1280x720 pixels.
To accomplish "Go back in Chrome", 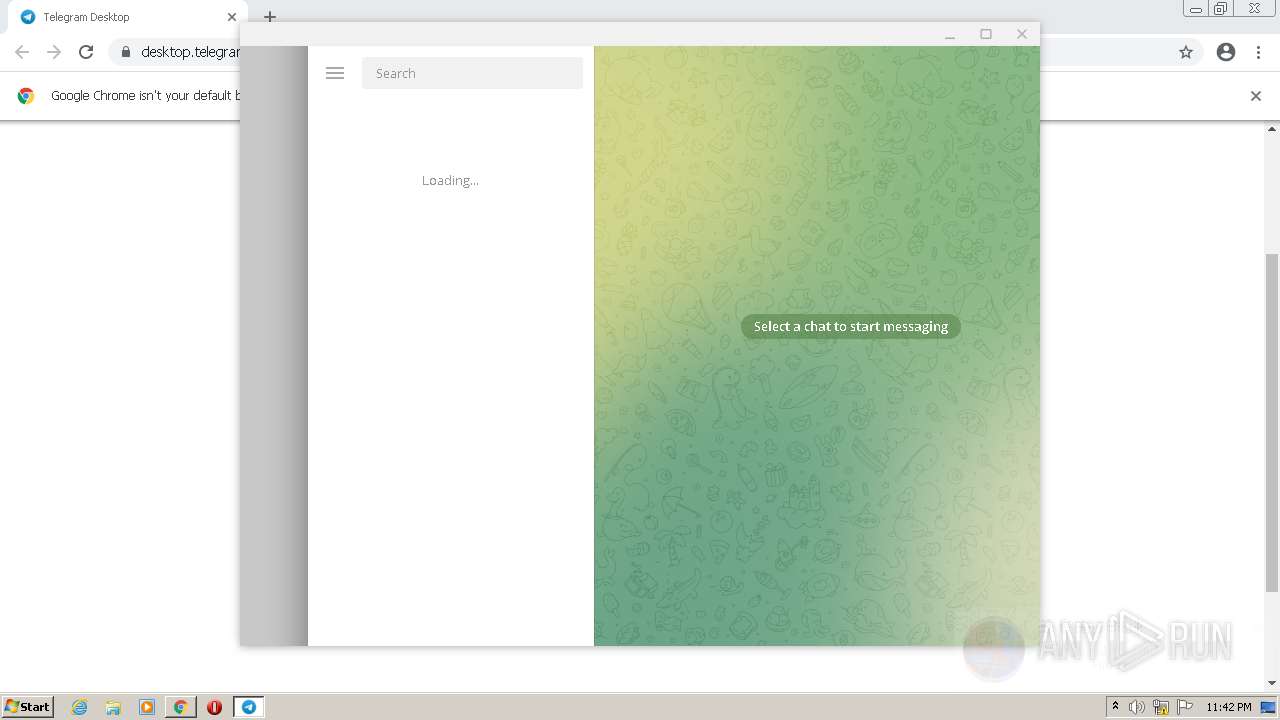I will (22, 52).
